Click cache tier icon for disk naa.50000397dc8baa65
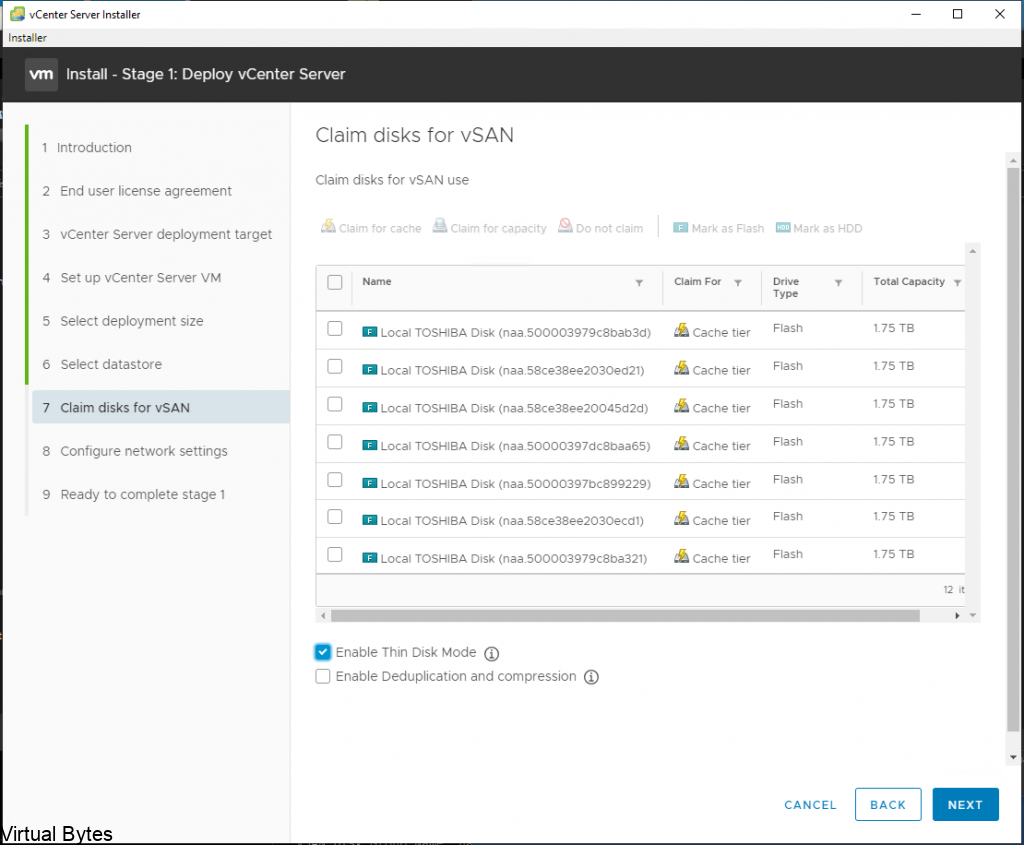This screenshot has height=845, width=1024. (681, 443)
